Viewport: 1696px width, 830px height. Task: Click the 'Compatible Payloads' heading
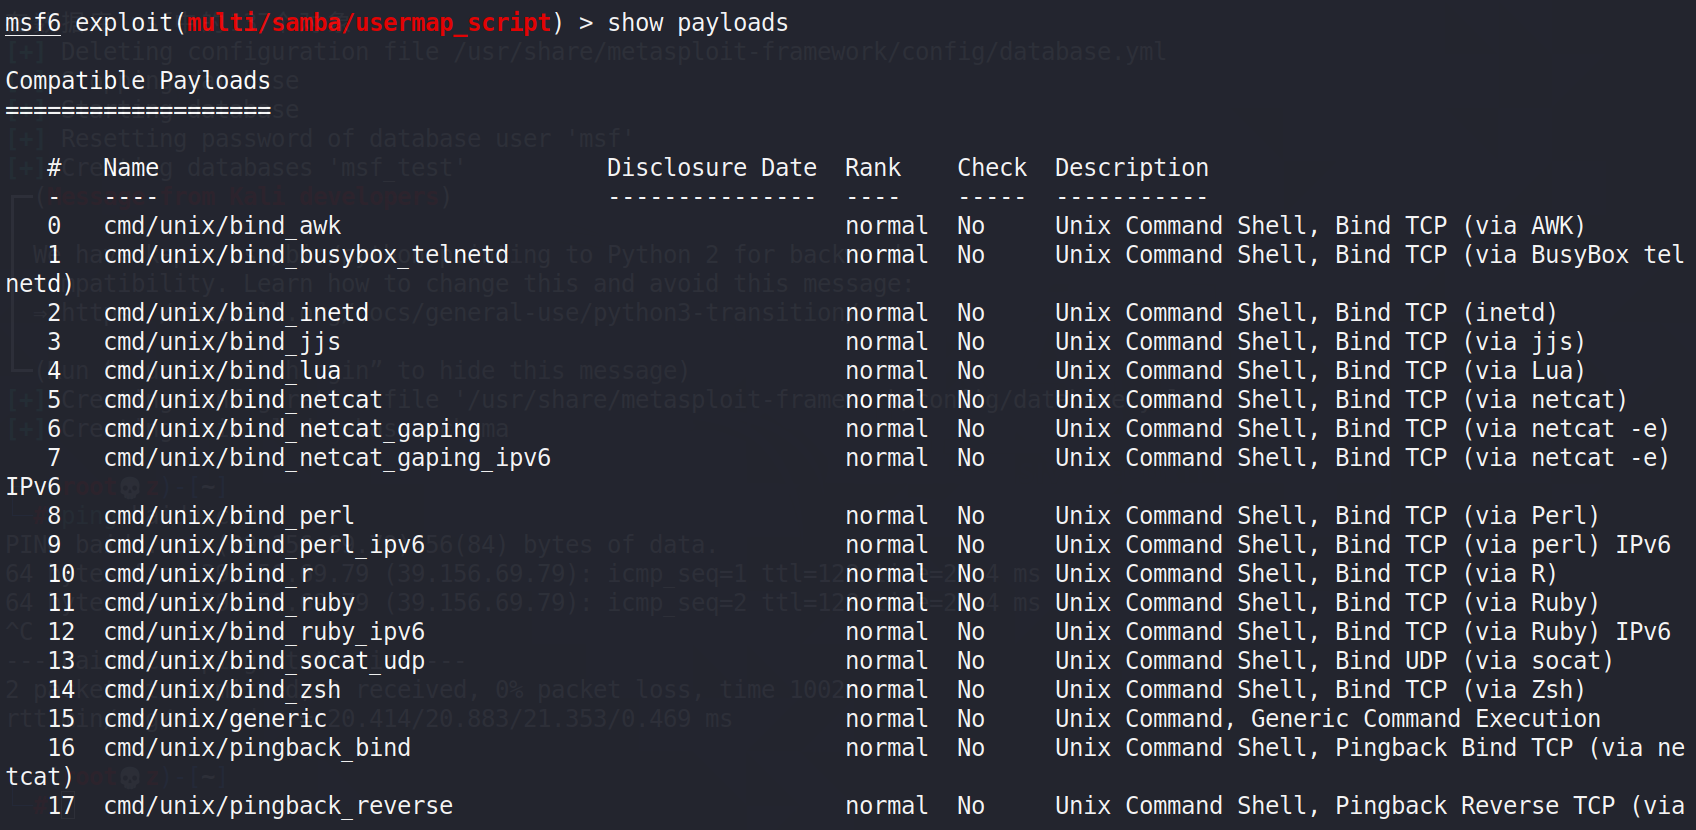click(138, 81)
